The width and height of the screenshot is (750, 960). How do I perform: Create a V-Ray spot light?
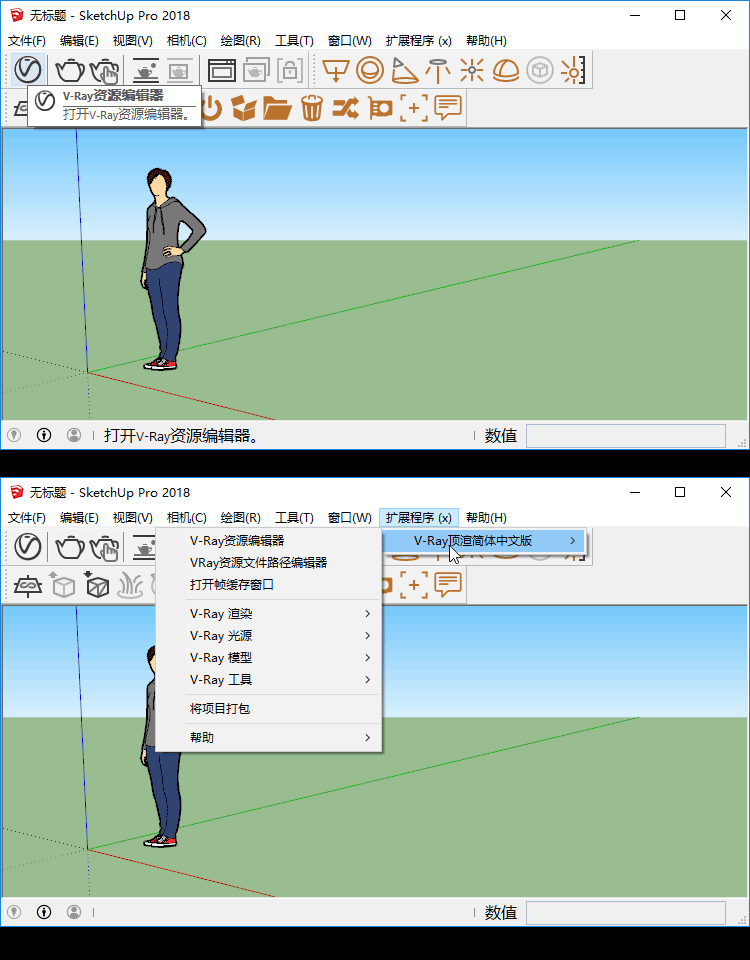[404, 70]
